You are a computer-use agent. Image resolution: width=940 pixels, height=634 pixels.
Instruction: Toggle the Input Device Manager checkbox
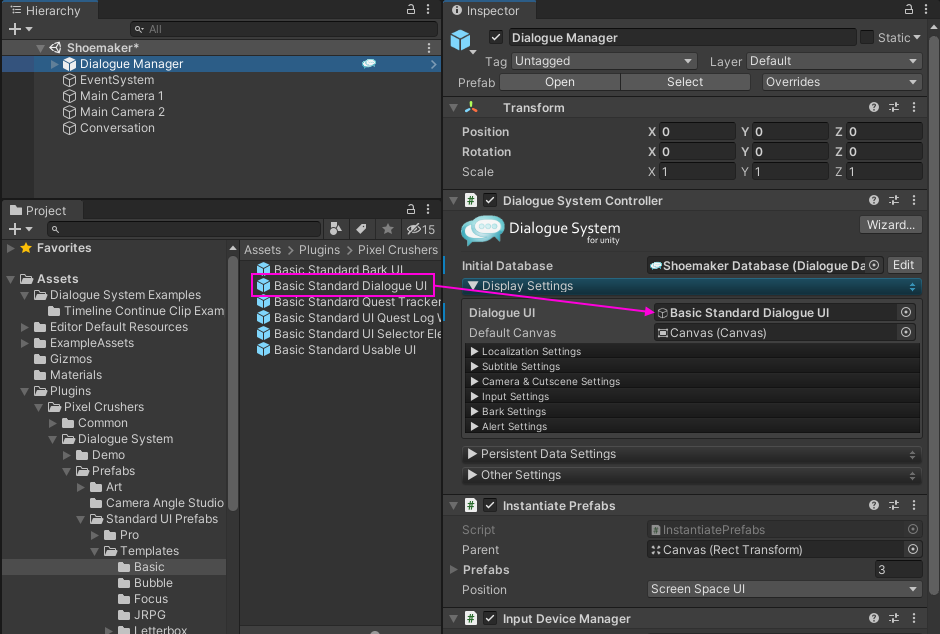(490, 618)
